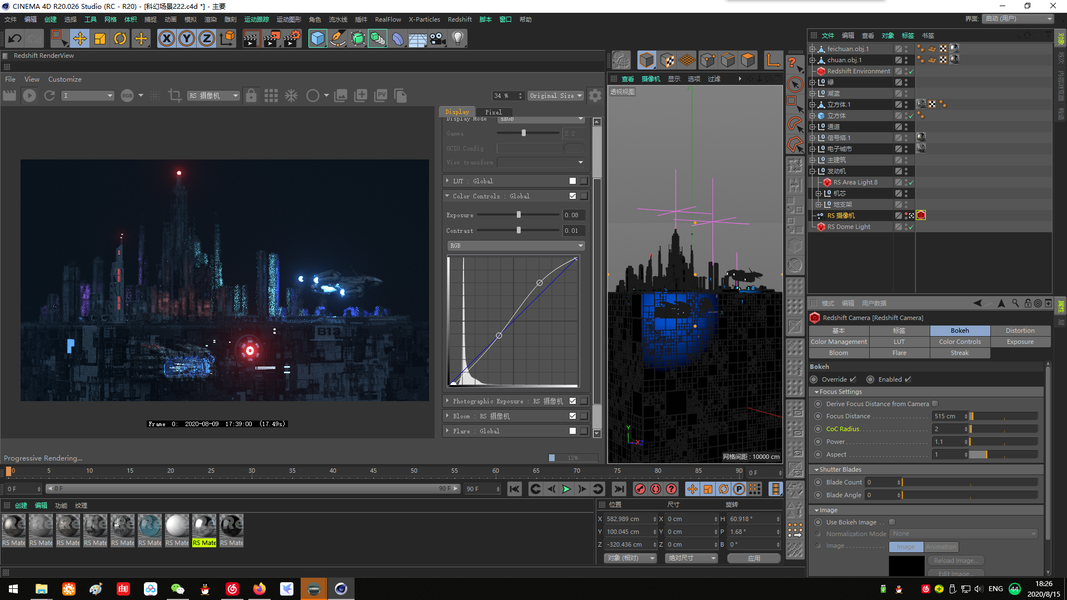1067x600 pixels.
Task: Adjust the Exposure slider
Action: click(x=519, y=215)
